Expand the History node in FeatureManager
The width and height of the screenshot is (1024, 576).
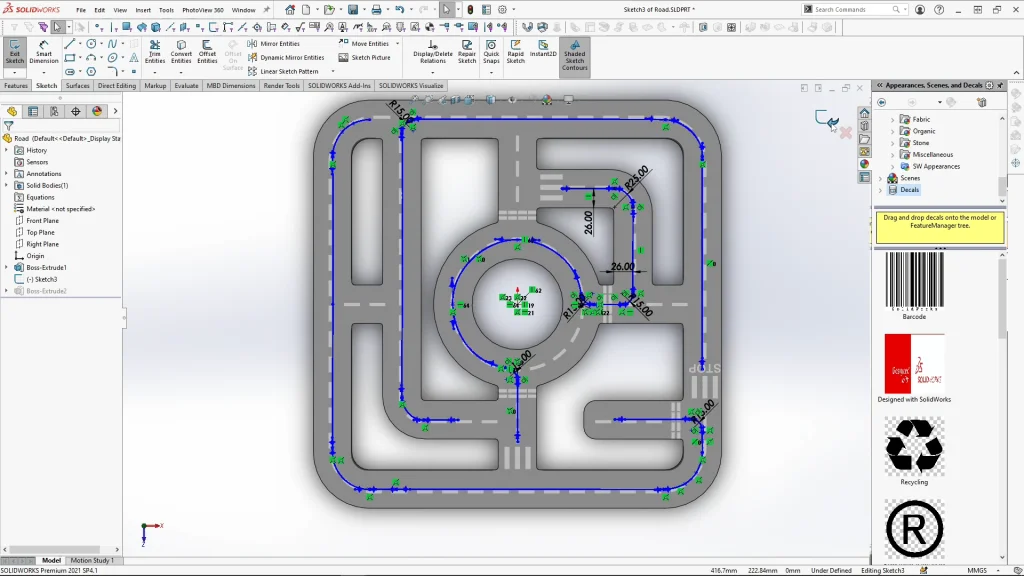6,150
